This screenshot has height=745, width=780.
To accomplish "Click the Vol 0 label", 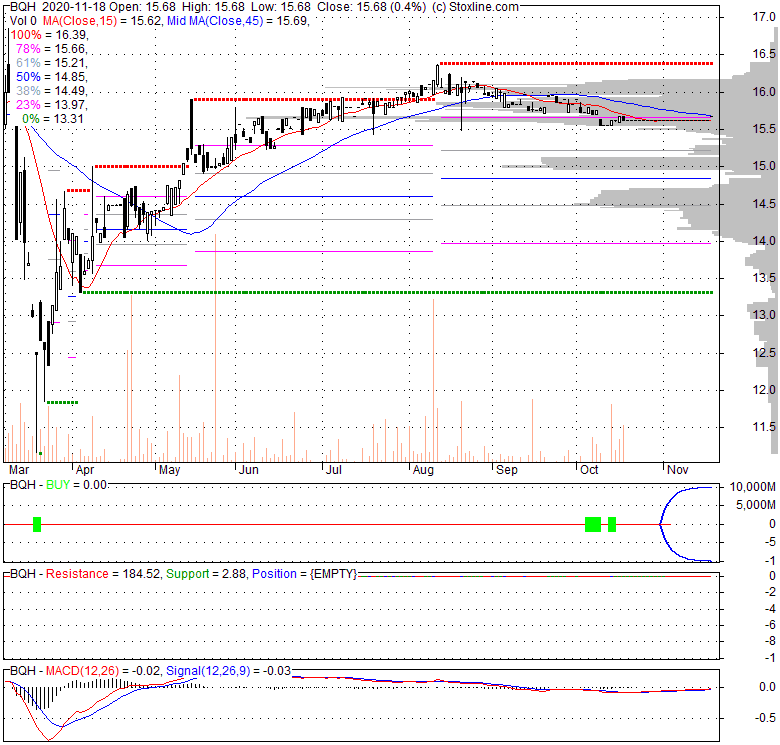I will (x=23, y=21).
